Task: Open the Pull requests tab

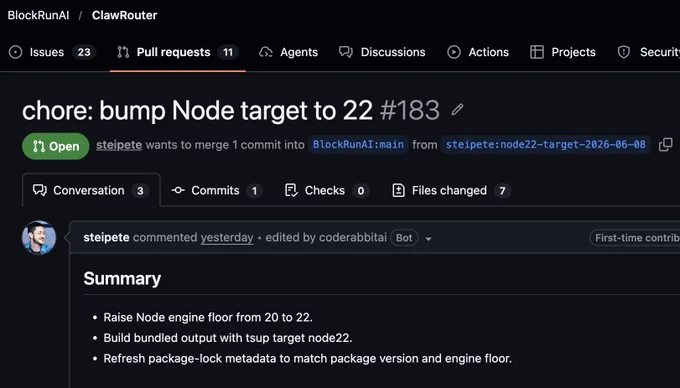Action: pos(178,52)
